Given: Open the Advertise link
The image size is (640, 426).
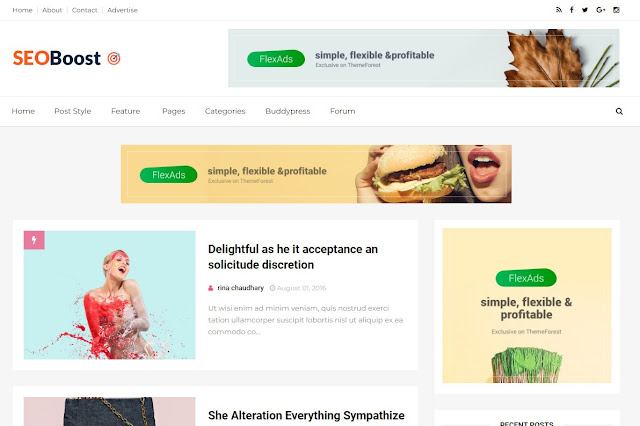Looking at the screenshot, I should [x=122, y=10].
